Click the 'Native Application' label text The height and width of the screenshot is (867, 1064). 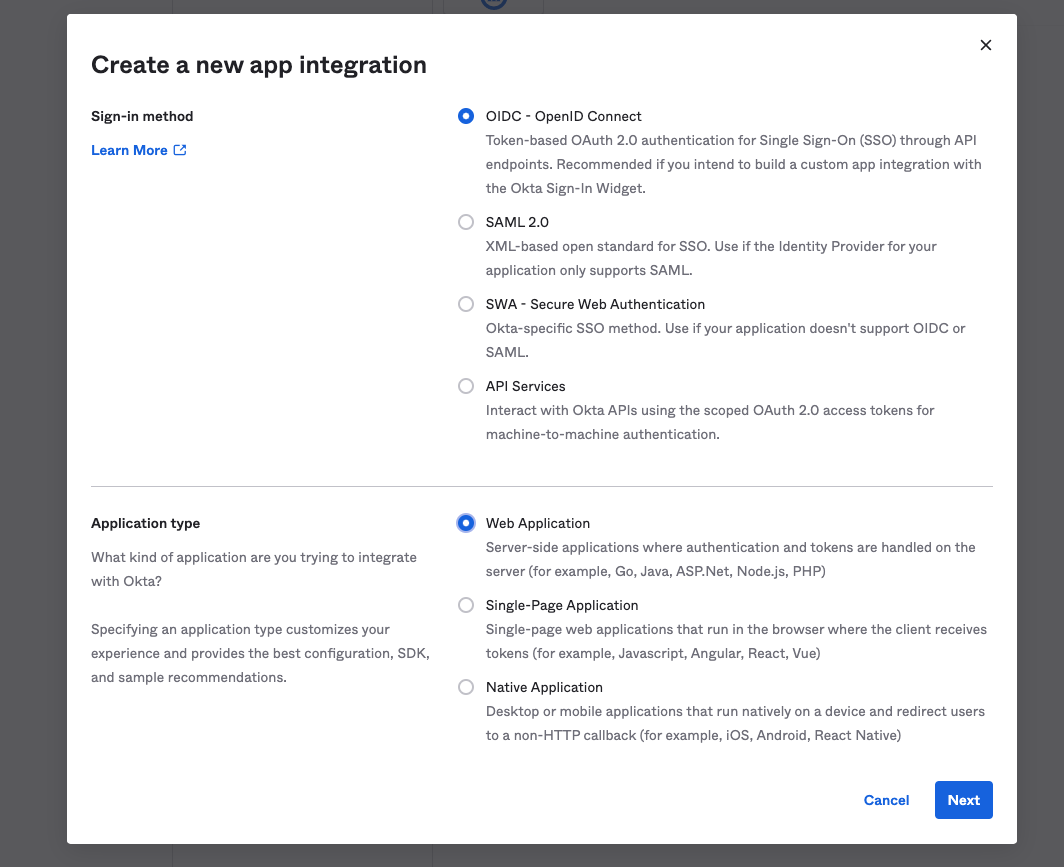(544, 687)
